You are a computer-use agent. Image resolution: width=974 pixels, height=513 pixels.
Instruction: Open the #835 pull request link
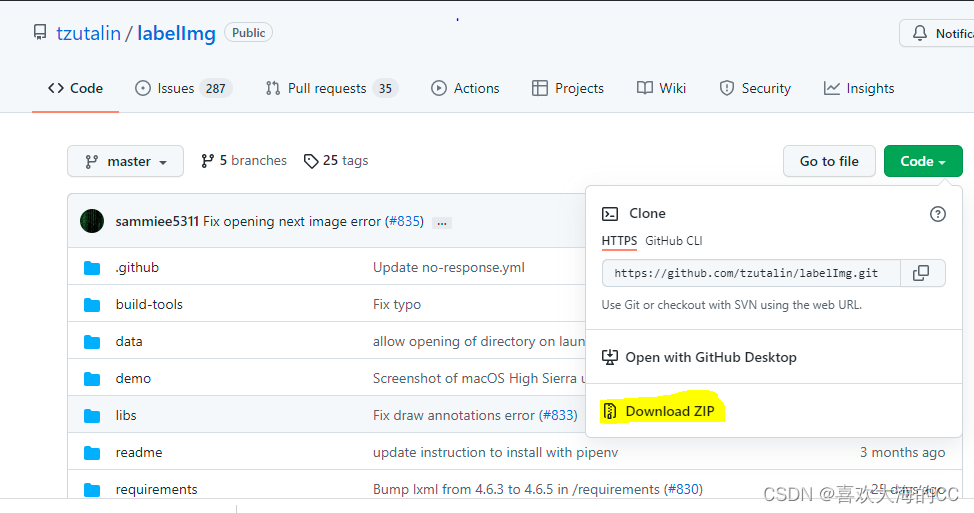[406, 222]
